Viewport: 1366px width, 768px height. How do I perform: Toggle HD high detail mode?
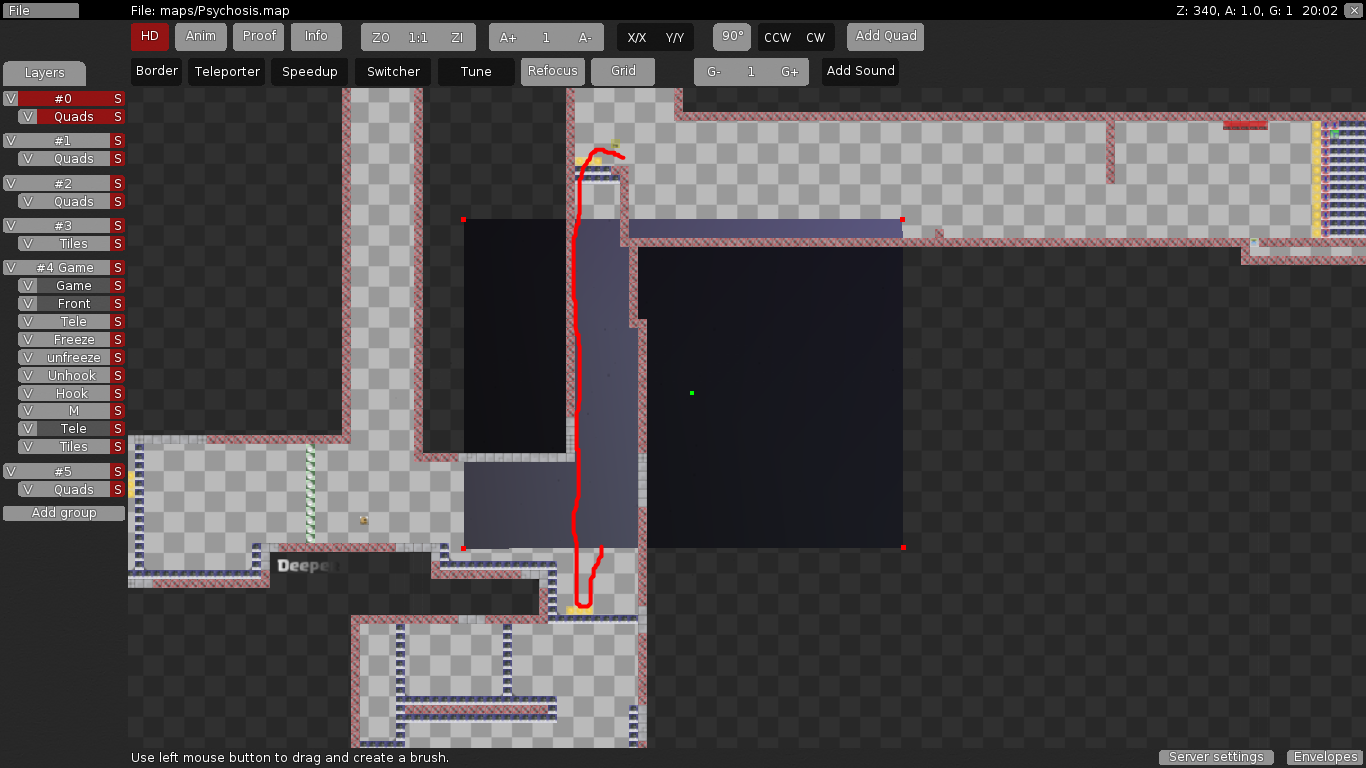click(x=149, y=37)
